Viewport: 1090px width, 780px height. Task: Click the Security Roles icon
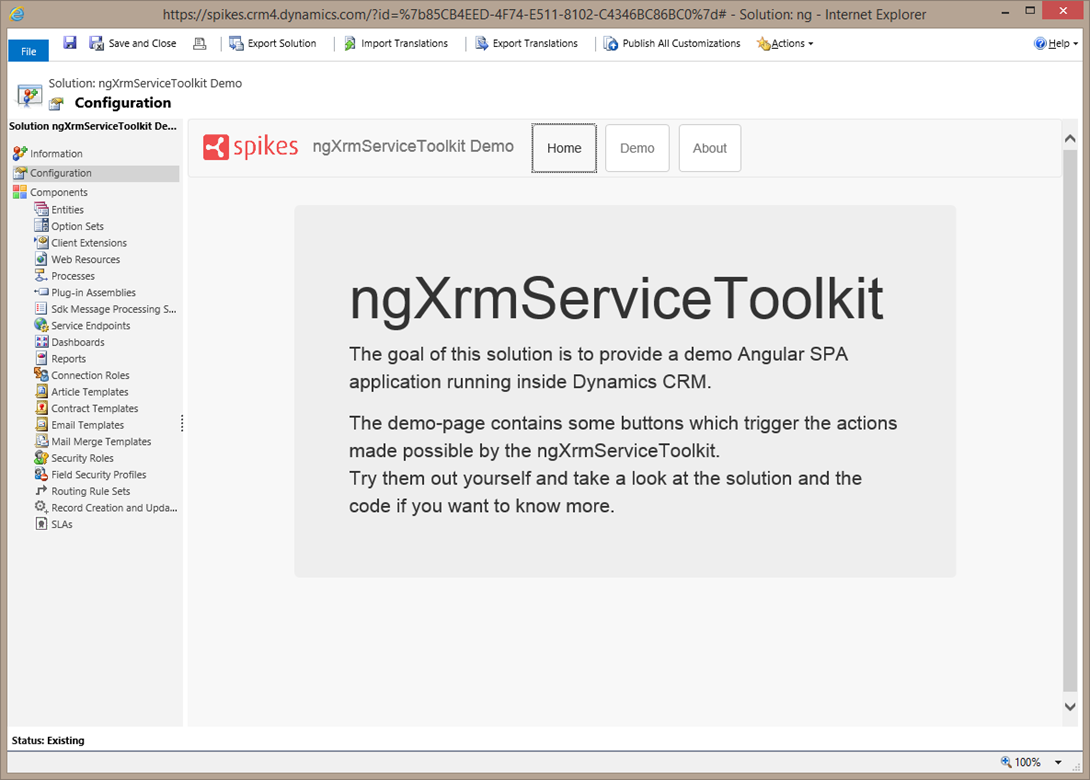(42, 457)
